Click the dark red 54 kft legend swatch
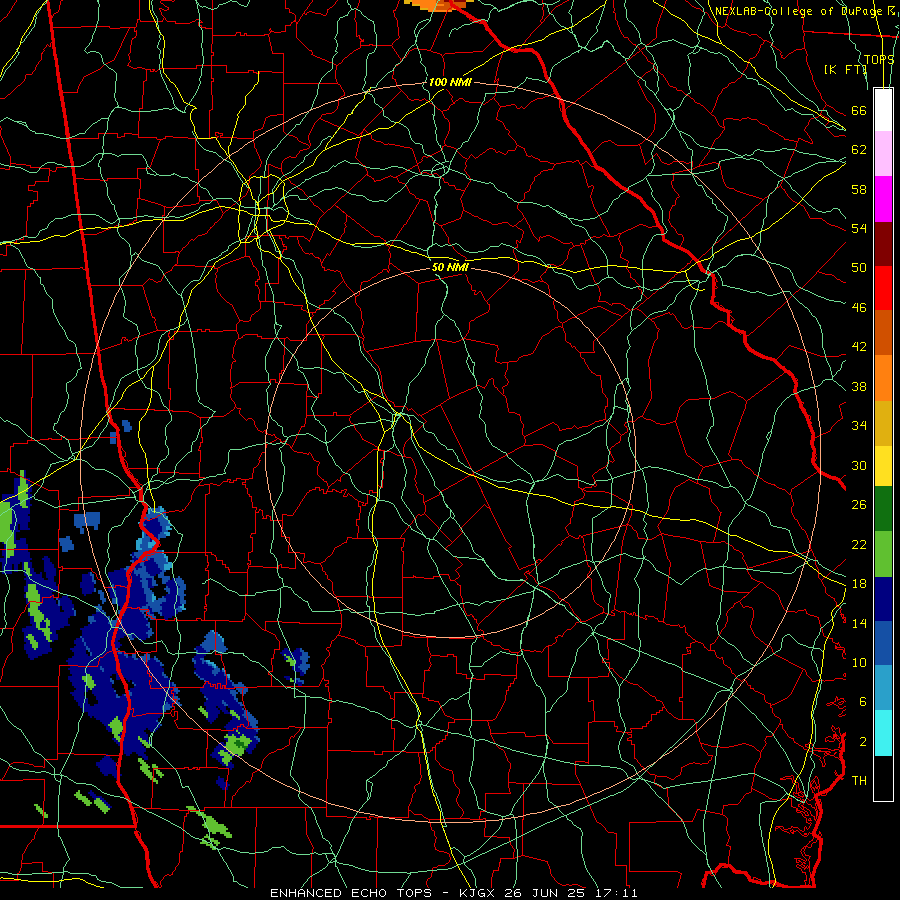This screenshot has height=900, width=900. (x=883, y=243)
